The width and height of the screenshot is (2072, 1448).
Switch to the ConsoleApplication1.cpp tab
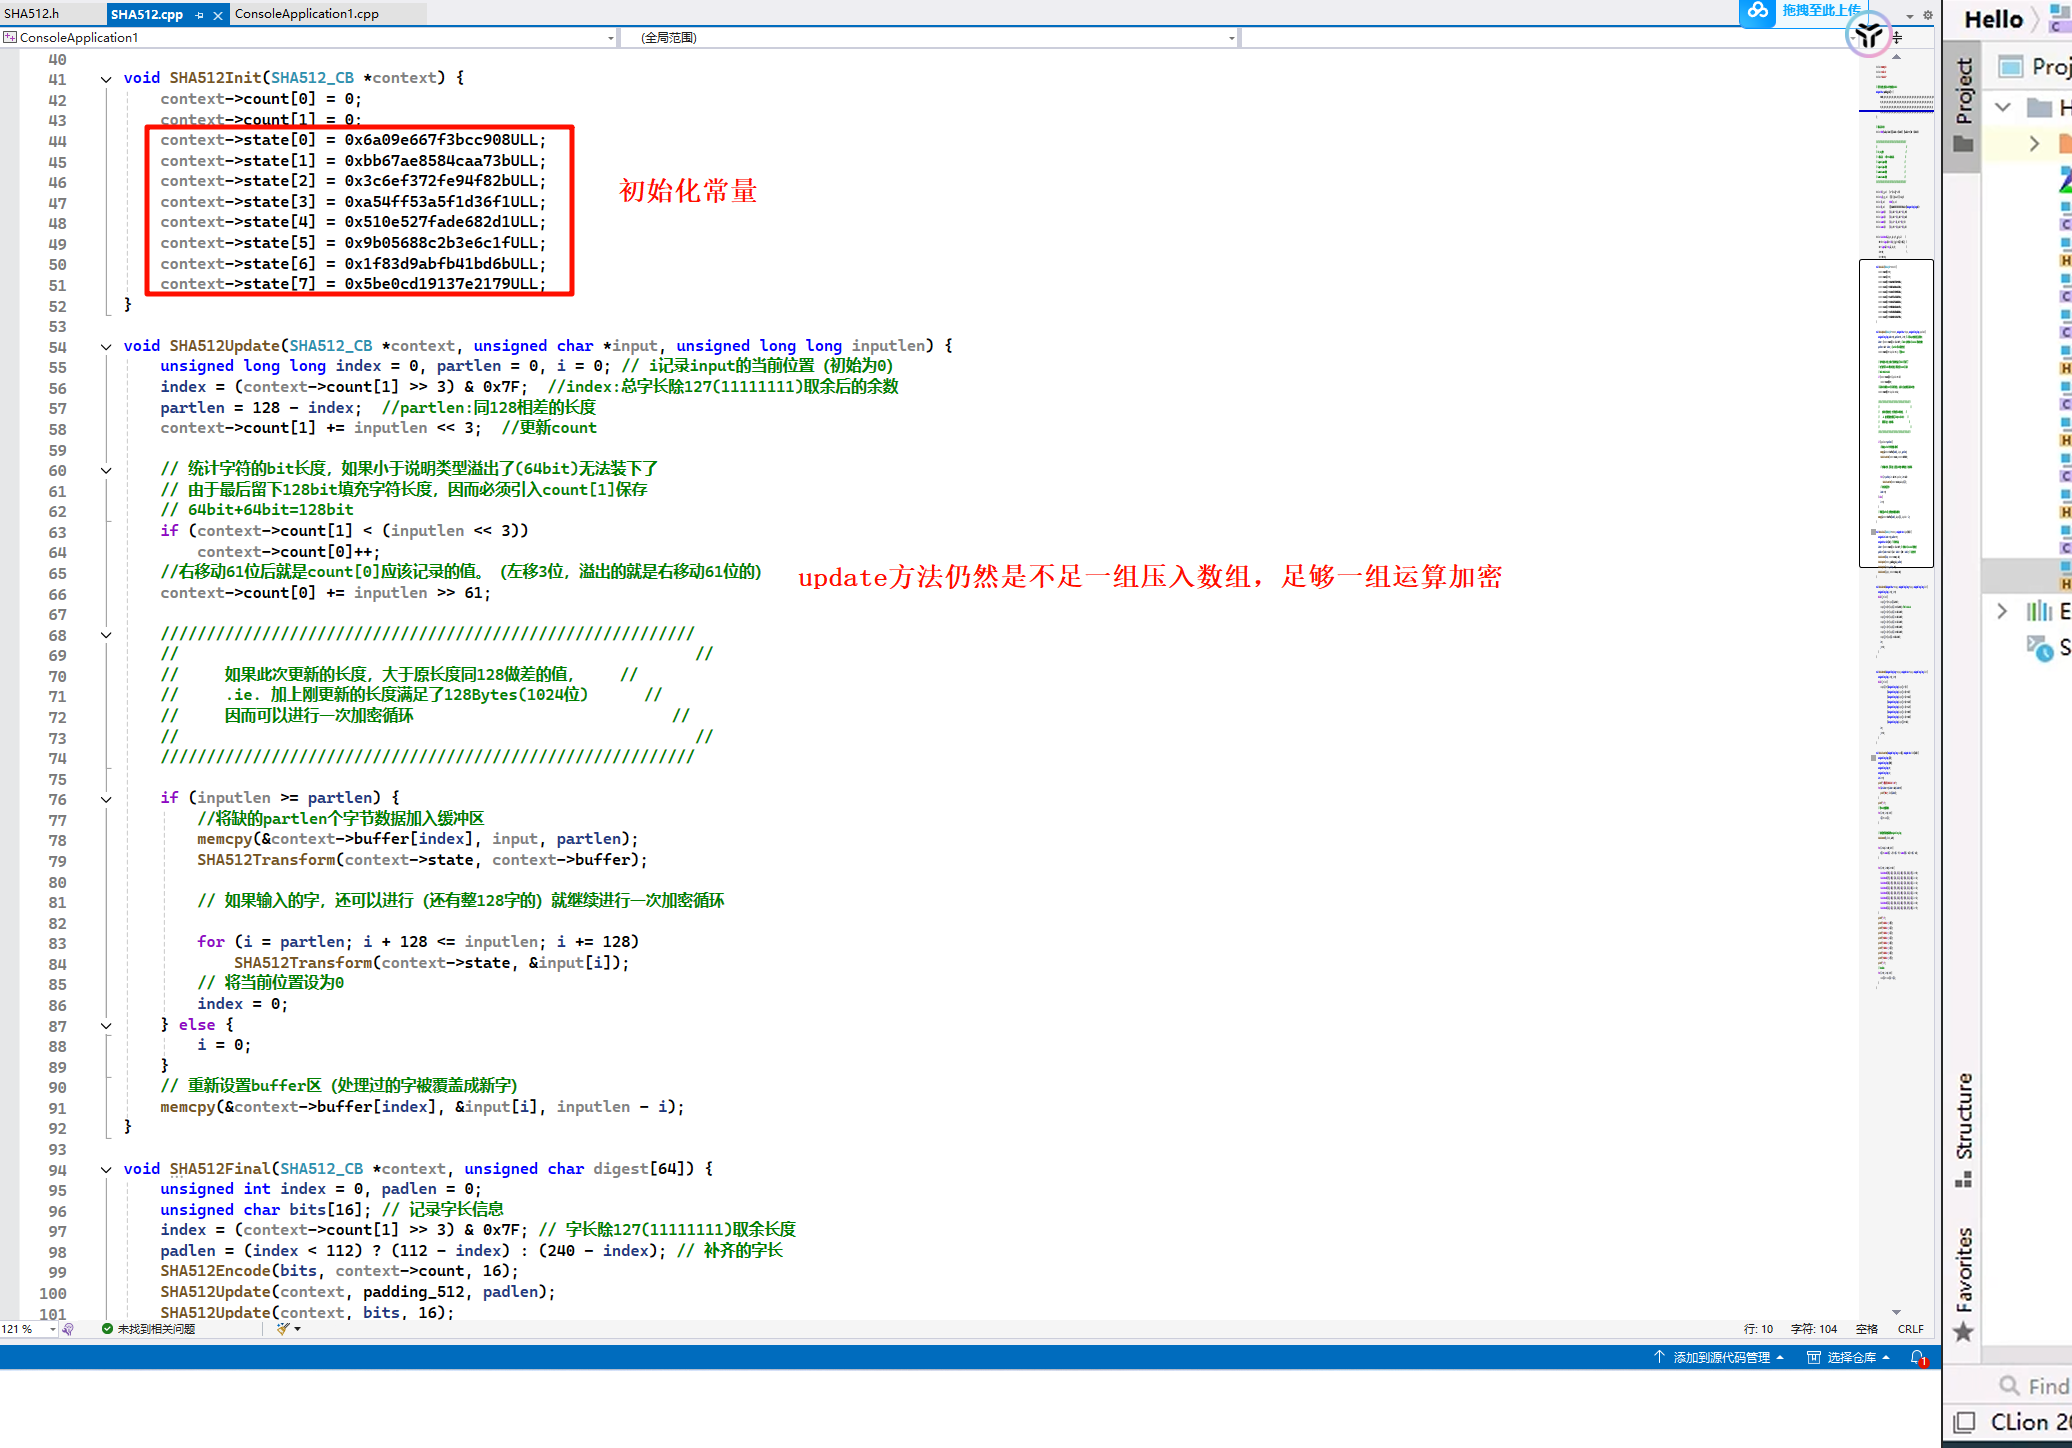(307, 14)
